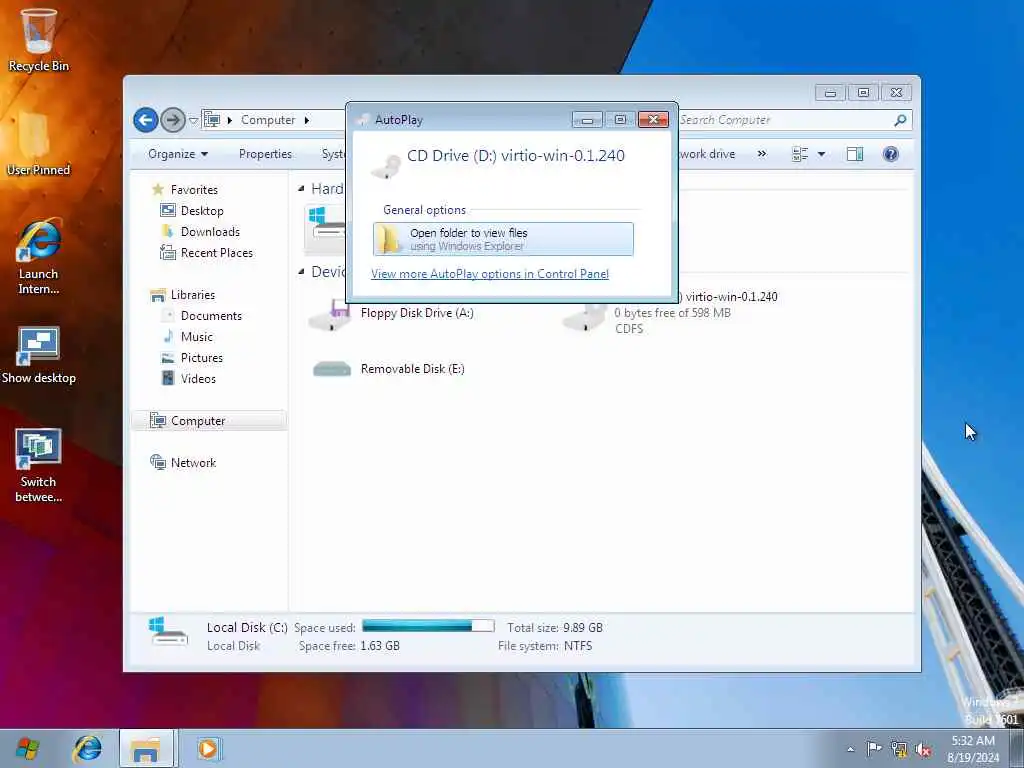Open Explorer help icon
1024x768 pixels.
tap(891, 154)
